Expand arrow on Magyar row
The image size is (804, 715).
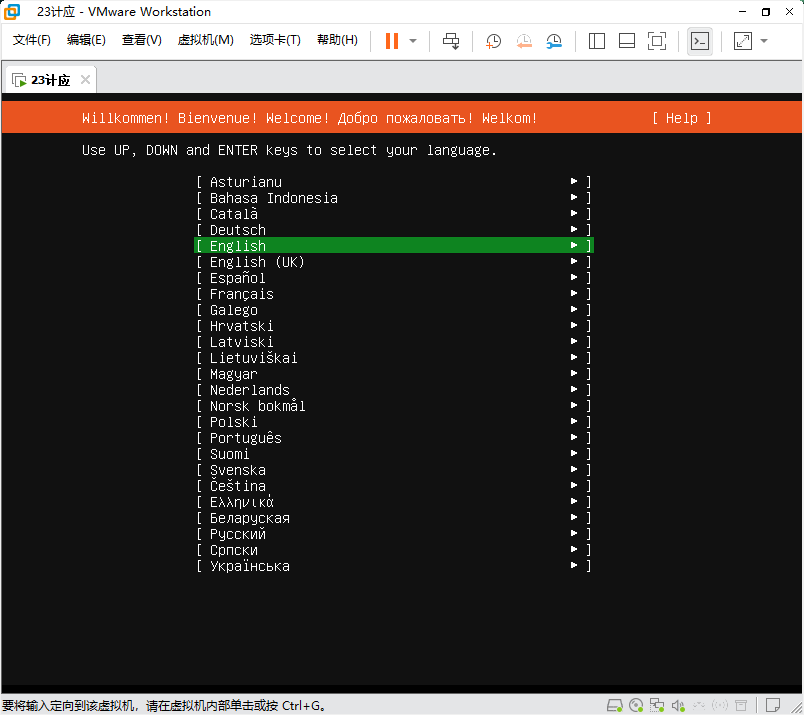(x=574, y=373)
